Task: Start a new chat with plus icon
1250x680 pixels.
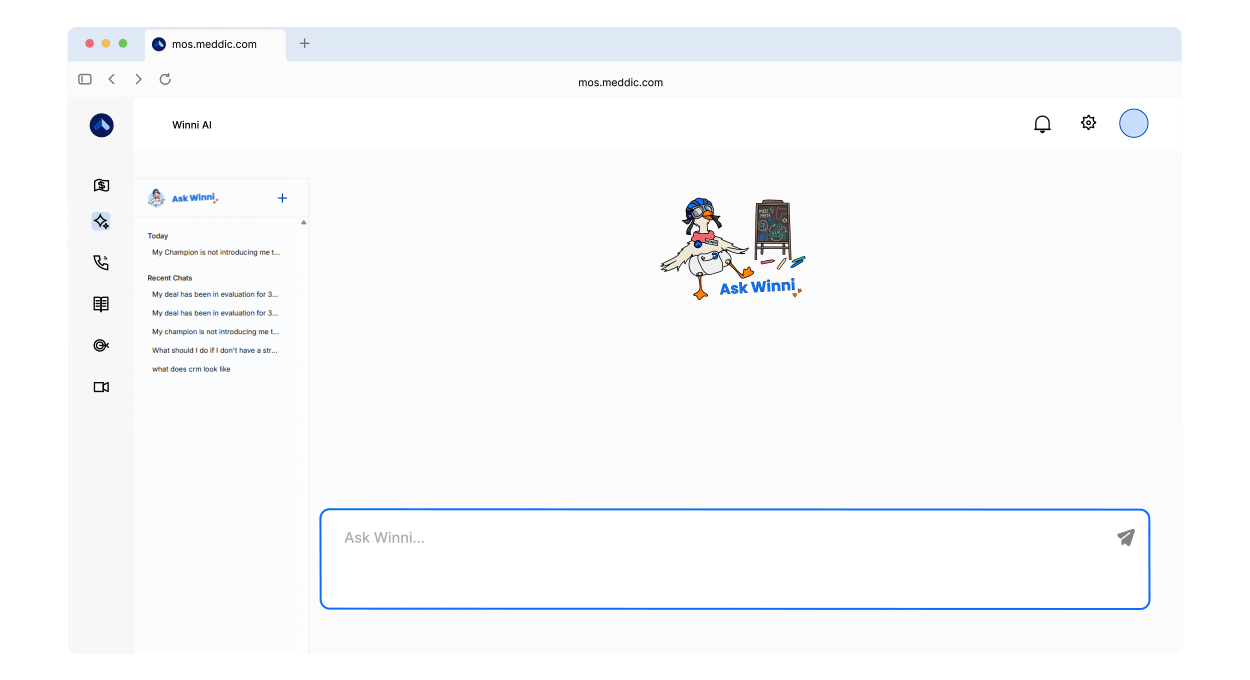Action: coord(282,198)
